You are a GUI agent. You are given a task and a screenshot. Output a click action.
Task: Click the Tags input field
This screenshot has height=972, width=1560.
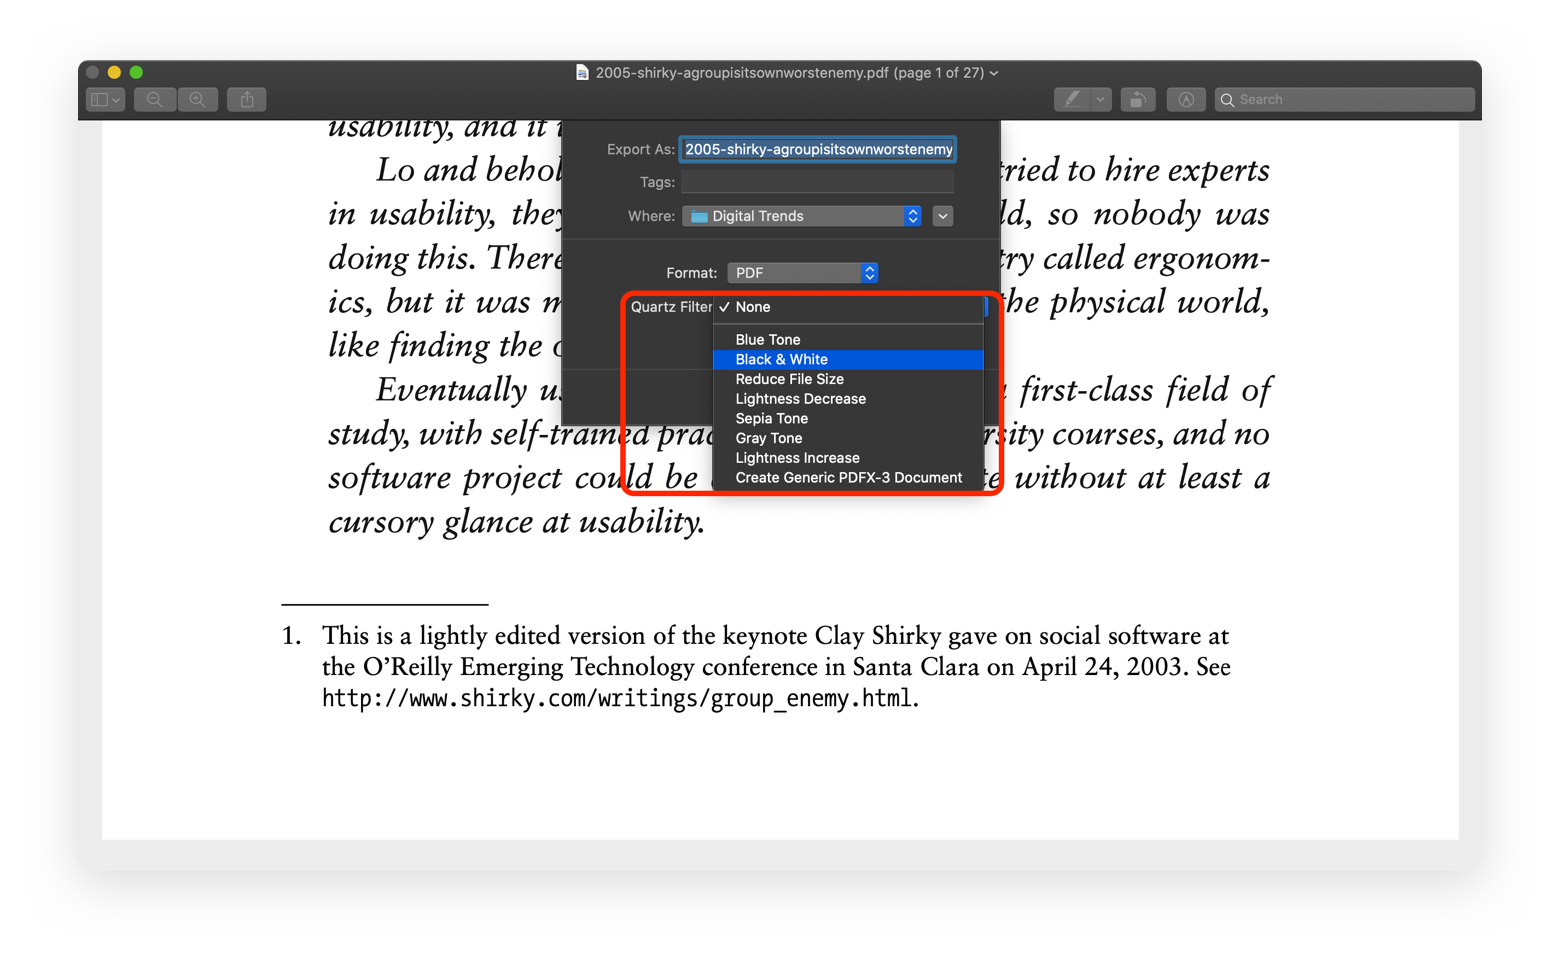(816, 181)
